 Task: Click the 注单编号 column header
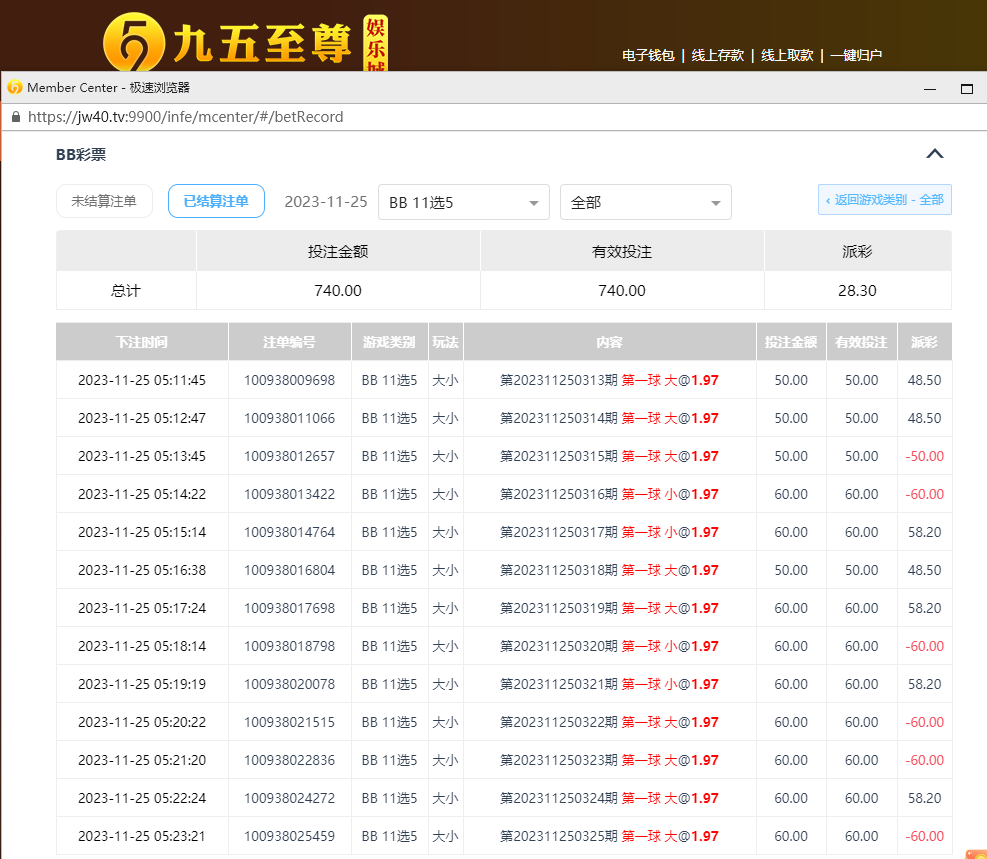tap(290, 342)
